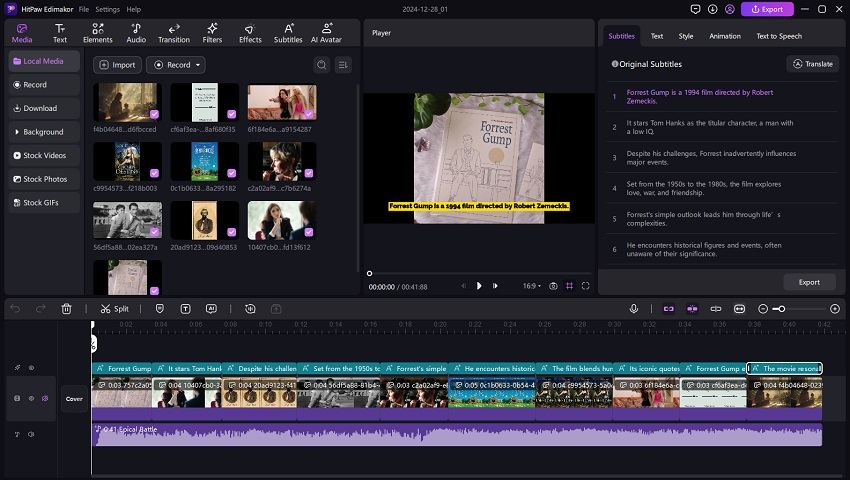Zoom in timeline with plus icon

point(835,309)
